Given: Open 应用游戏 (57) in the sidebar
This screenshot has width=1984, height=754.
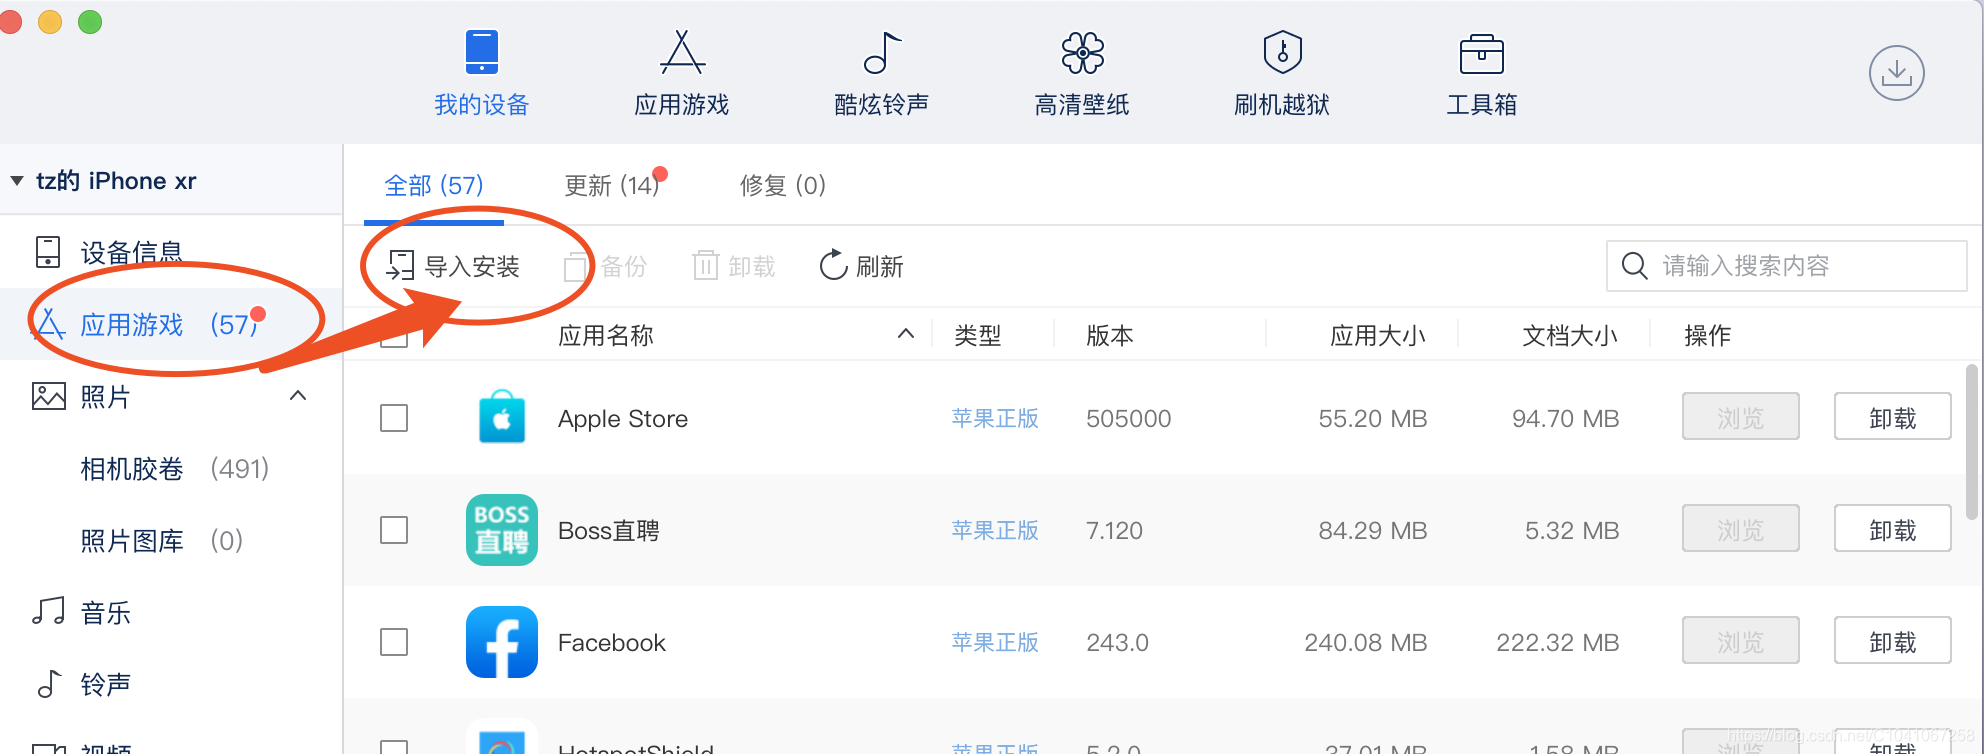Looking at the screenshot, I should pos(171,324).
